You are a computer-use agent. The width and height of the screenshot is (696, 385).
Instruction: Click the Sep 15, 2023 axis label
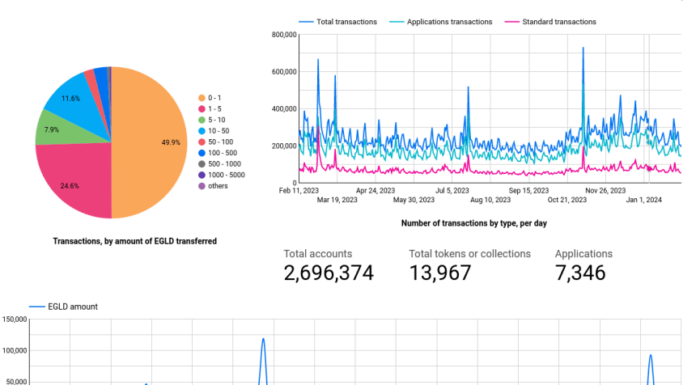529,191
